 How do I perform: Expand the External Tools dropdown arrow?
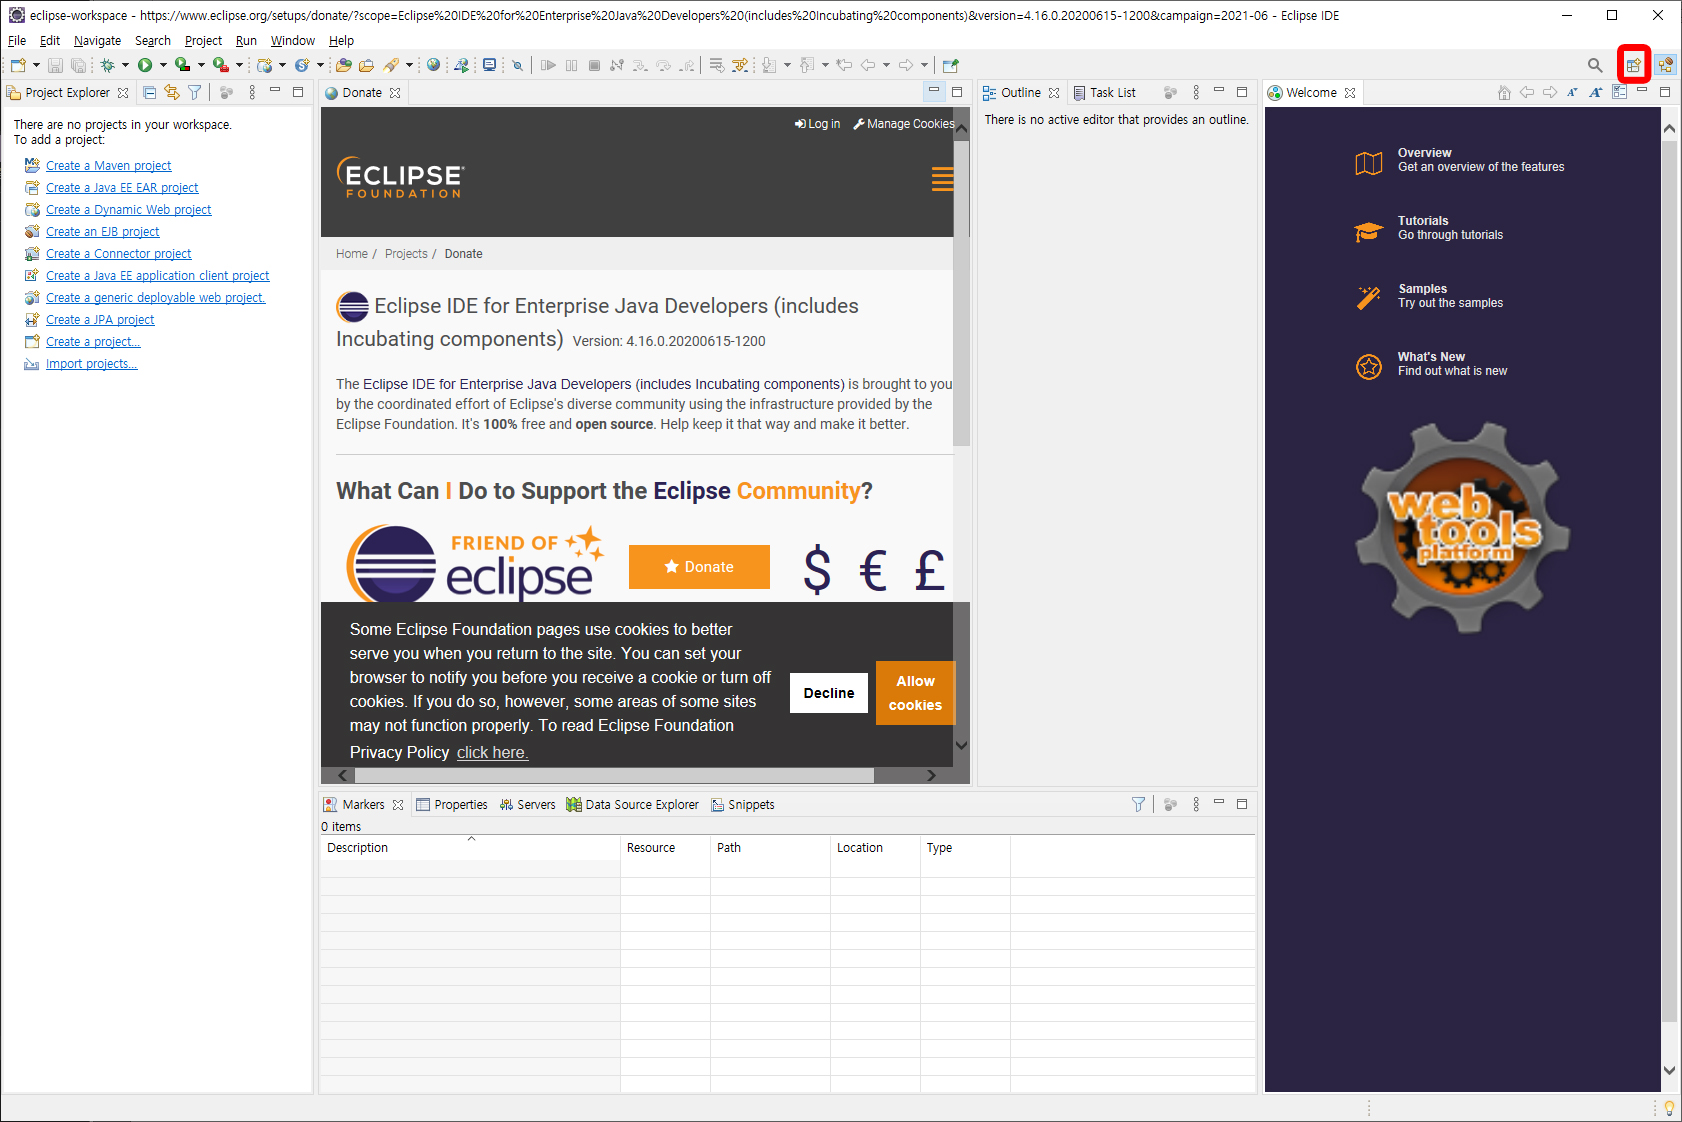pos(239,65)
